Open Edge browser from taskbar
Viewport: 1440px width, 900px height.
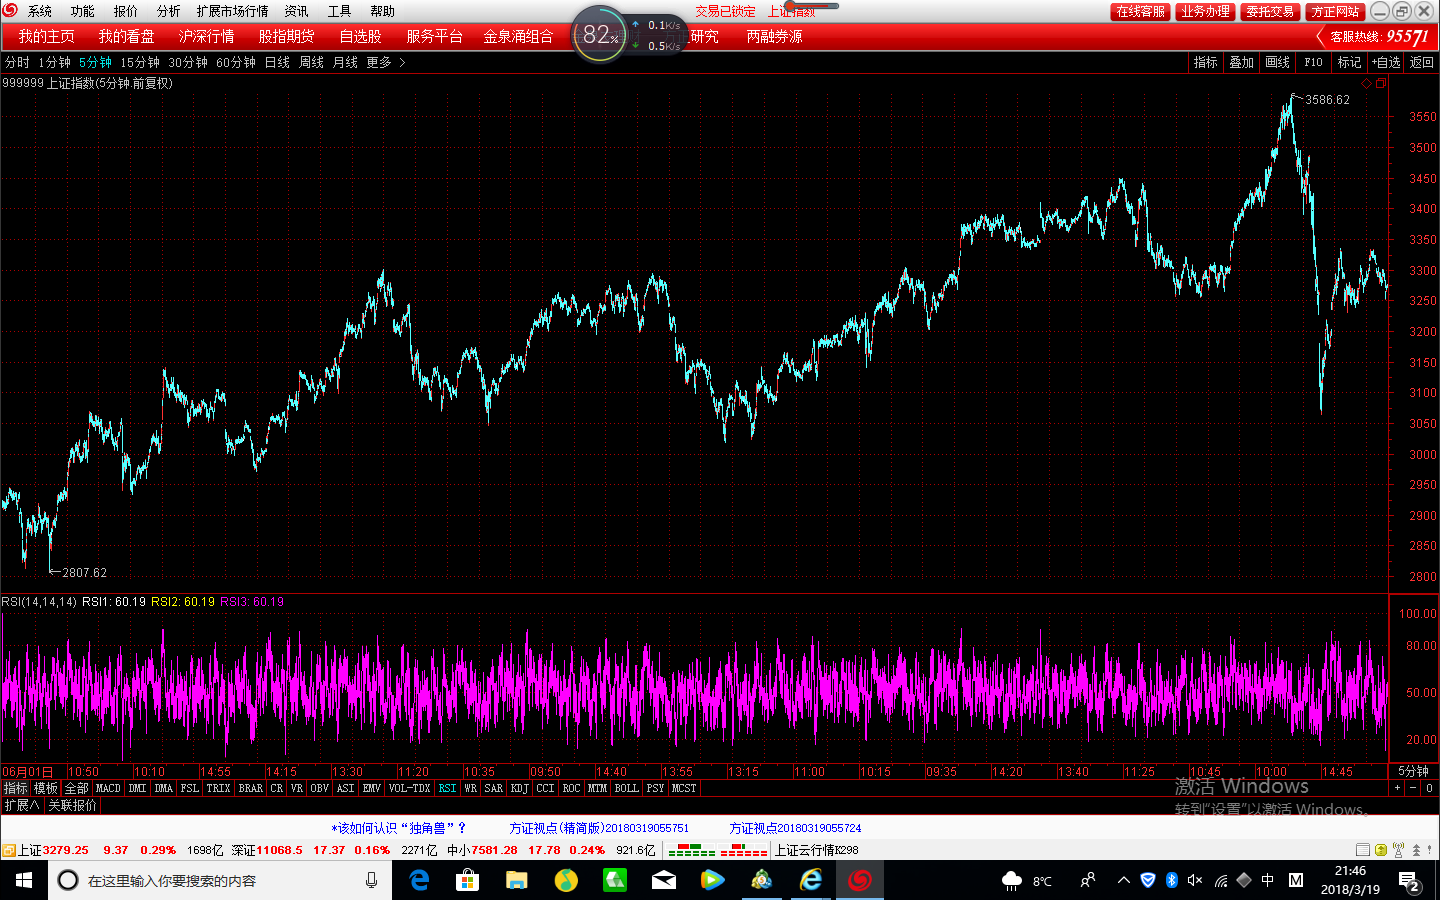click(x=419, y=880)
